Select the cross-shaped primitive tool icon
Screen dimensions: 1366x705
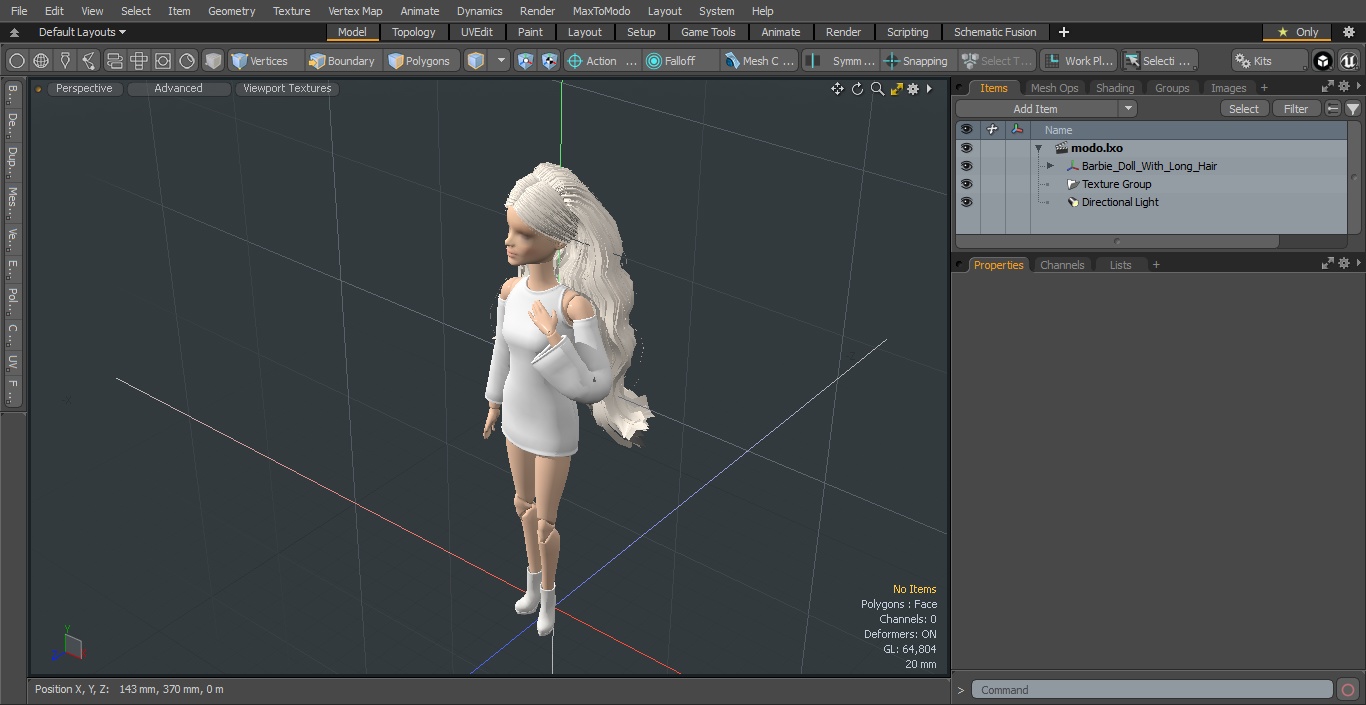(139, 61)
